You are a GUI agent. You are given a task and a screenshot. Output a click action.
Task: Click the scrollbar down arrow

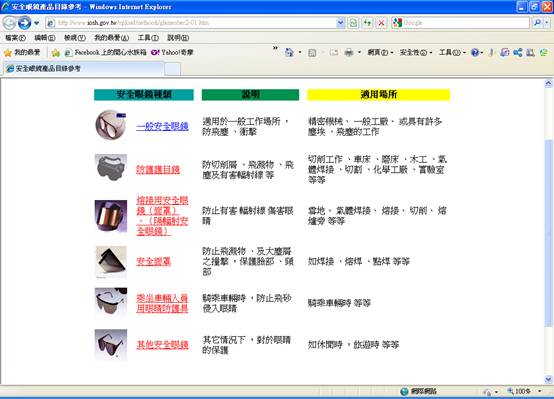[x=548, y=380]
